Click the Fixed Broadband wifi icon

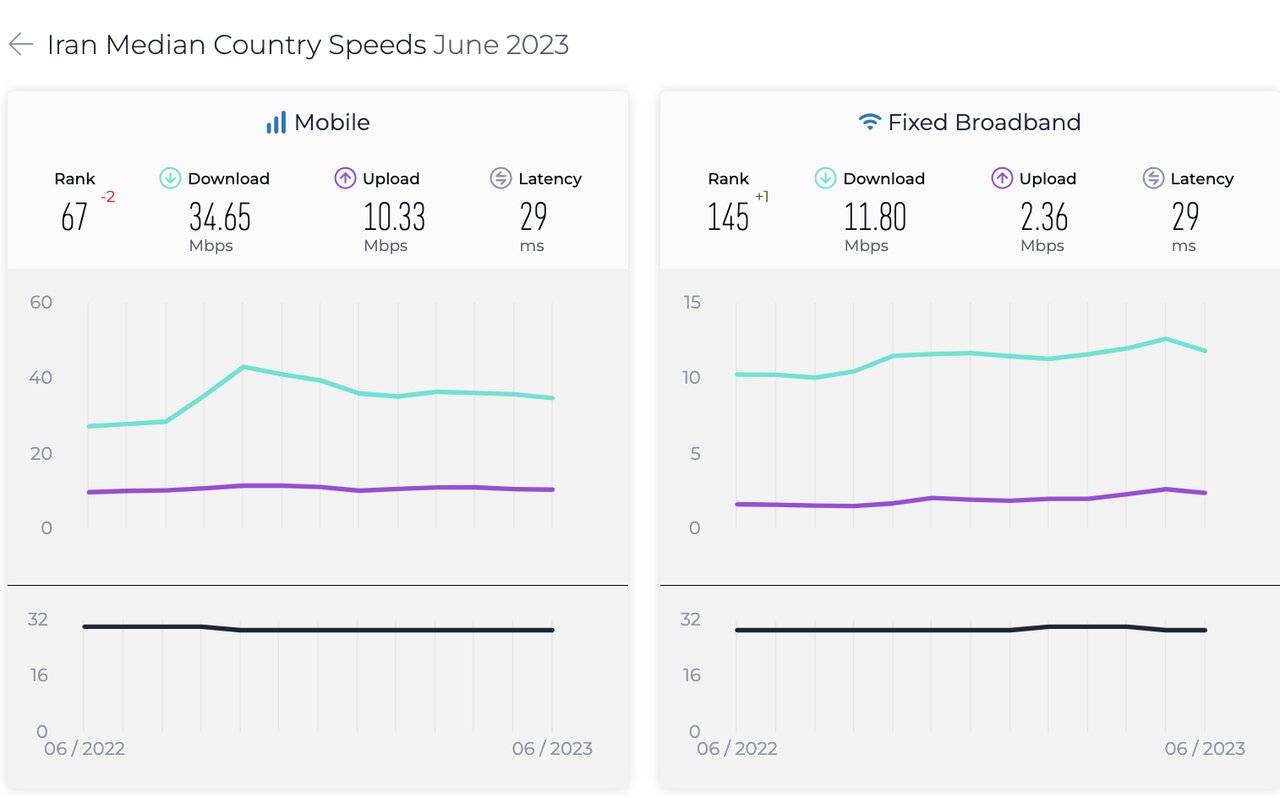pyautogui.click(x=870, y=123)
